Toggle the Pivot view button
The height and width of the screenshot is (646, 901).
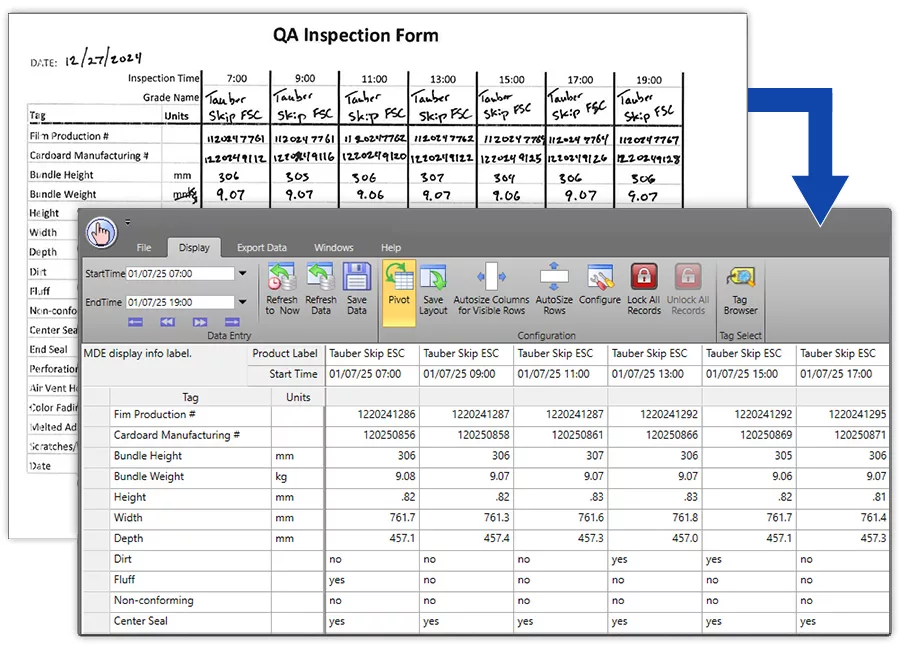399,293
